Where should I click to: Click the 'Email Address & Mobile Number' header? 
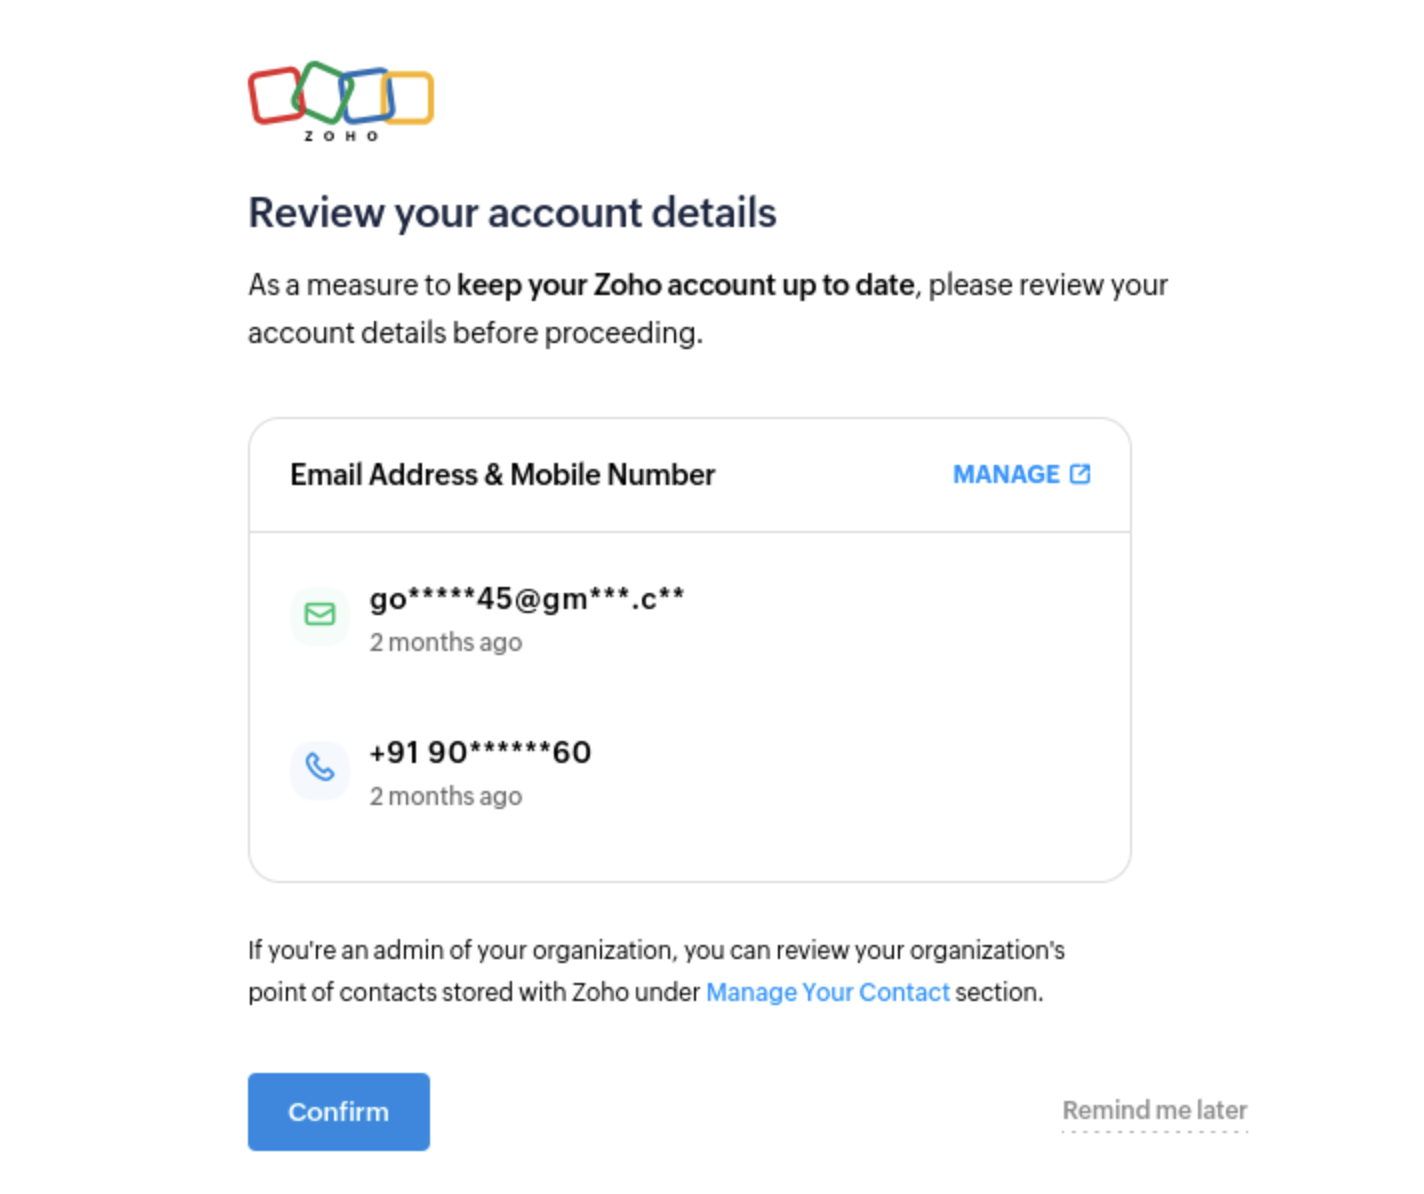coord(502,474)
